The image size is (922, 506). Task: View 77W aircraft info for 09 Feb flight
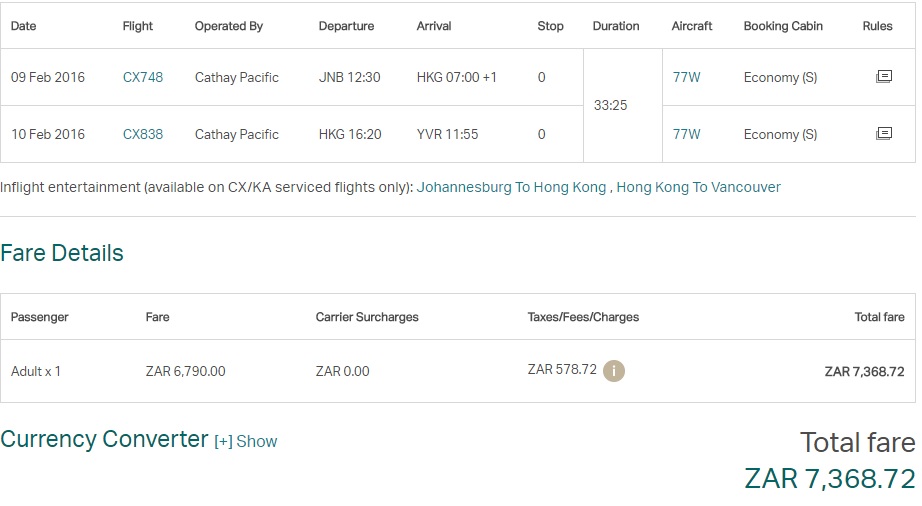(687, 77)
